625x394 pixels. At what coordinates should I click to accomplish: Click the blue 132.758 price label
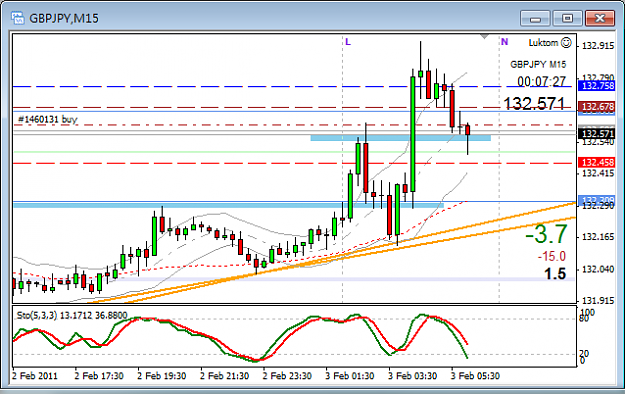(596, 86)
